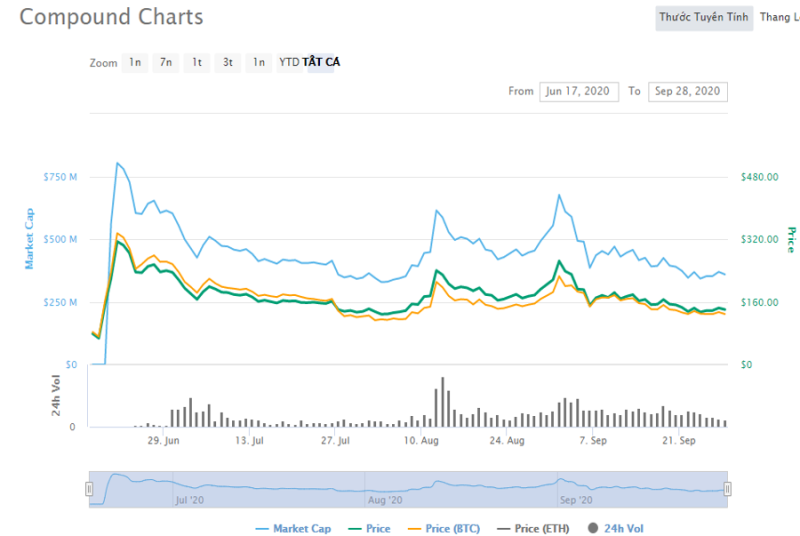The height and width of the screenshot is (536, 800).
Task: Click the tallest 24h volume bar
Action: pos(442,402)
